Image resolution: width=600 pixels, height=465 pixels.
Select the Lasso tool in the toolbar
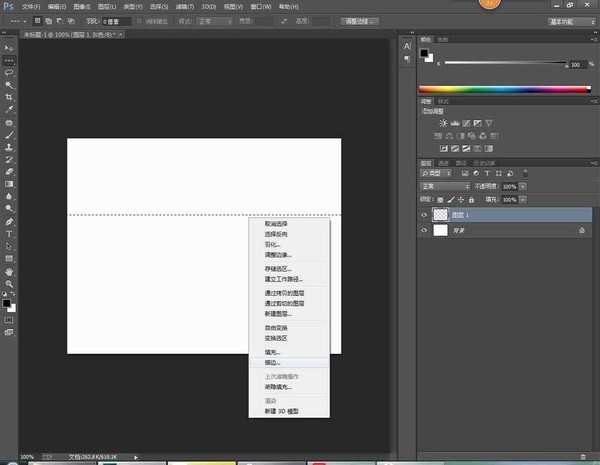(9, 73)
